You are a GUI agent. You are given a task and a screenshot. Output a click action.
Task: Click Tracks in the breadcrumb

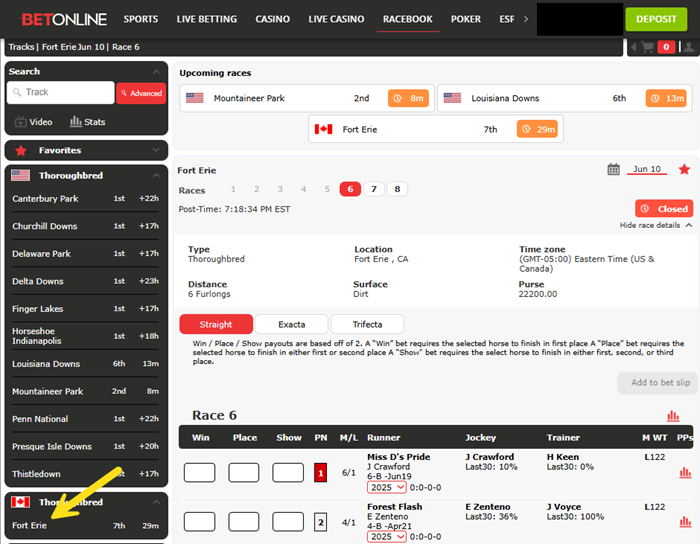click(21, 47)
